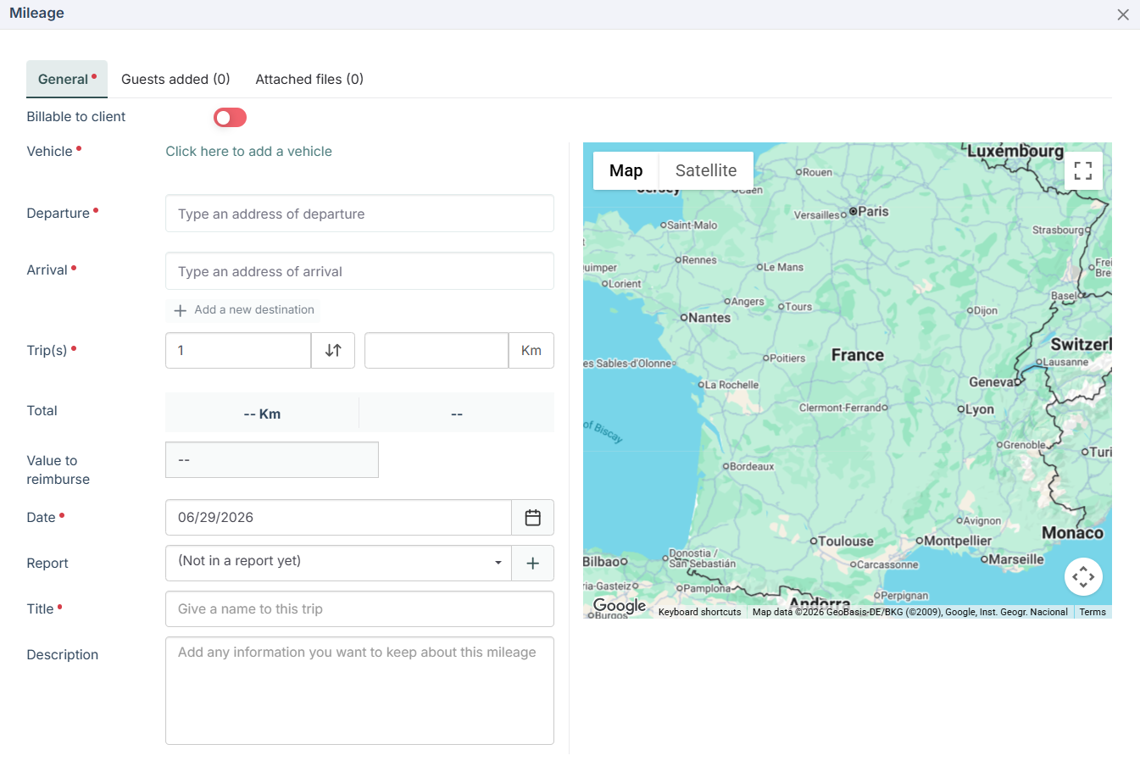1140x761 pixels.
Task: Click Bordeaux on the map
Action: pyautogui.click(x=748, y=467)
